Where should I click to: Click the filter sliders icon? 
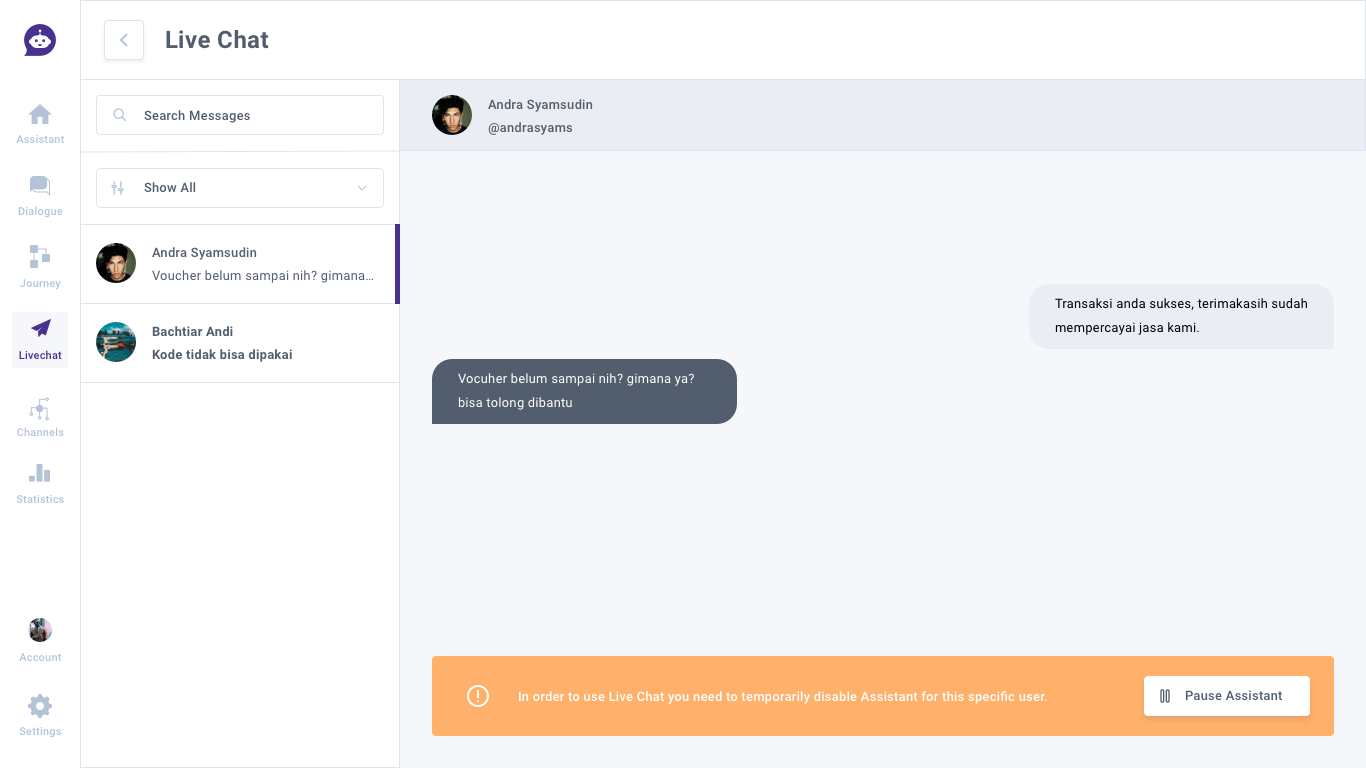pyautogui.click(x=118, y=188)
